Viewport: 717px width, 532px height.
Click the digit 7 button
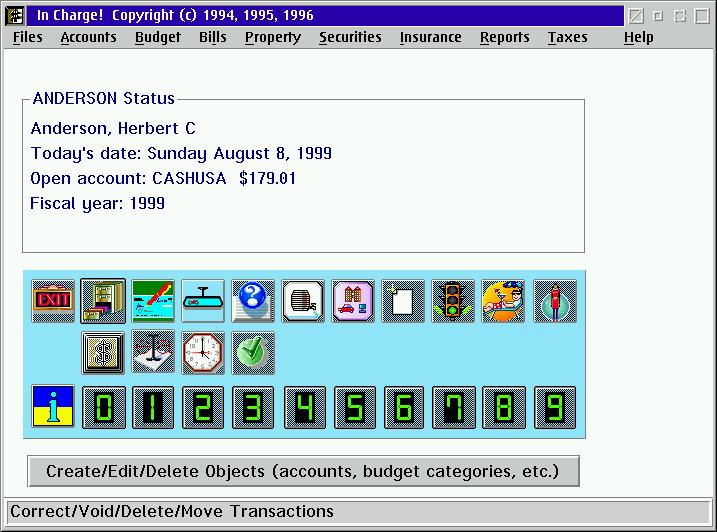(454, 407)
